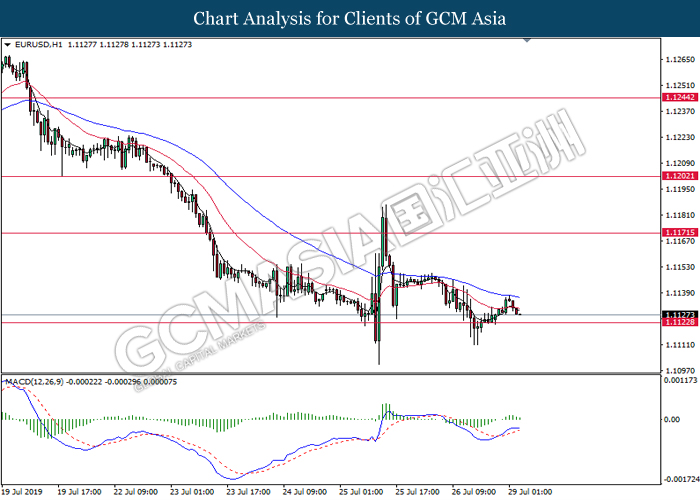Click the 22 Jul 09:00 time label
700x500 pixels.
click(x=136, y=492)
